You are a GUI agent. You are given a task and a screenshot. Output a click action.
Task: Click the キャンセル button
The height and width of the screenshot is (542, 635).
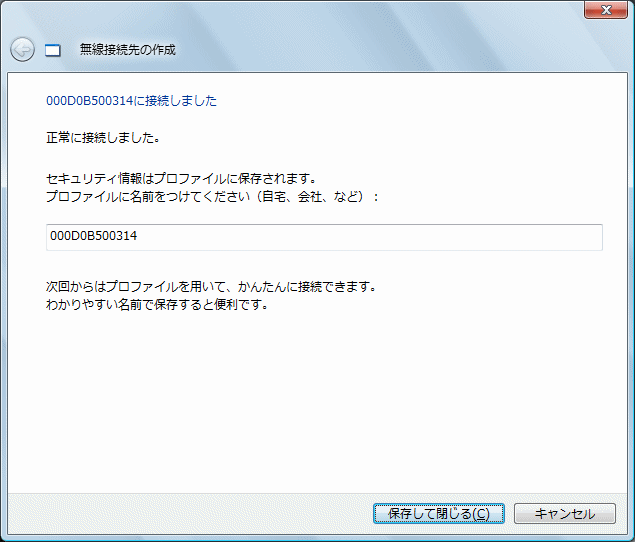pos(565,514)
